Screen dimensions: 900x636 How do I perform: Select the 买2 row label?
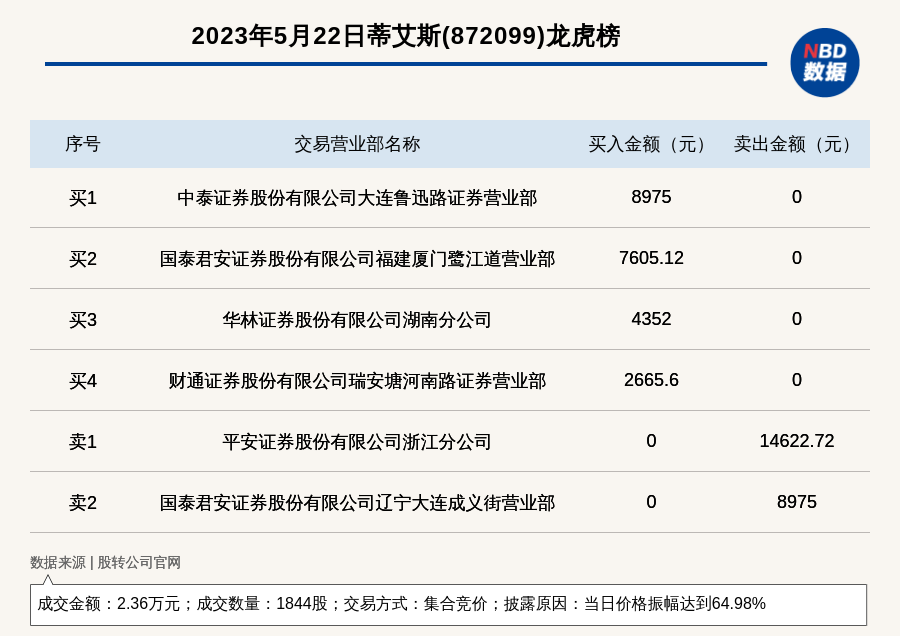point(83,259)
